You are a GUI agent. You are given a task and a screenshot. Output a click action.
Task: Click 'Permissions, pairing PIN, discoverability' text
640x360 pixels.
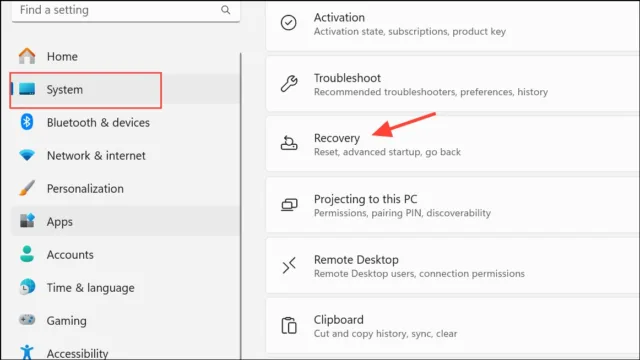(x=402, y=213)
